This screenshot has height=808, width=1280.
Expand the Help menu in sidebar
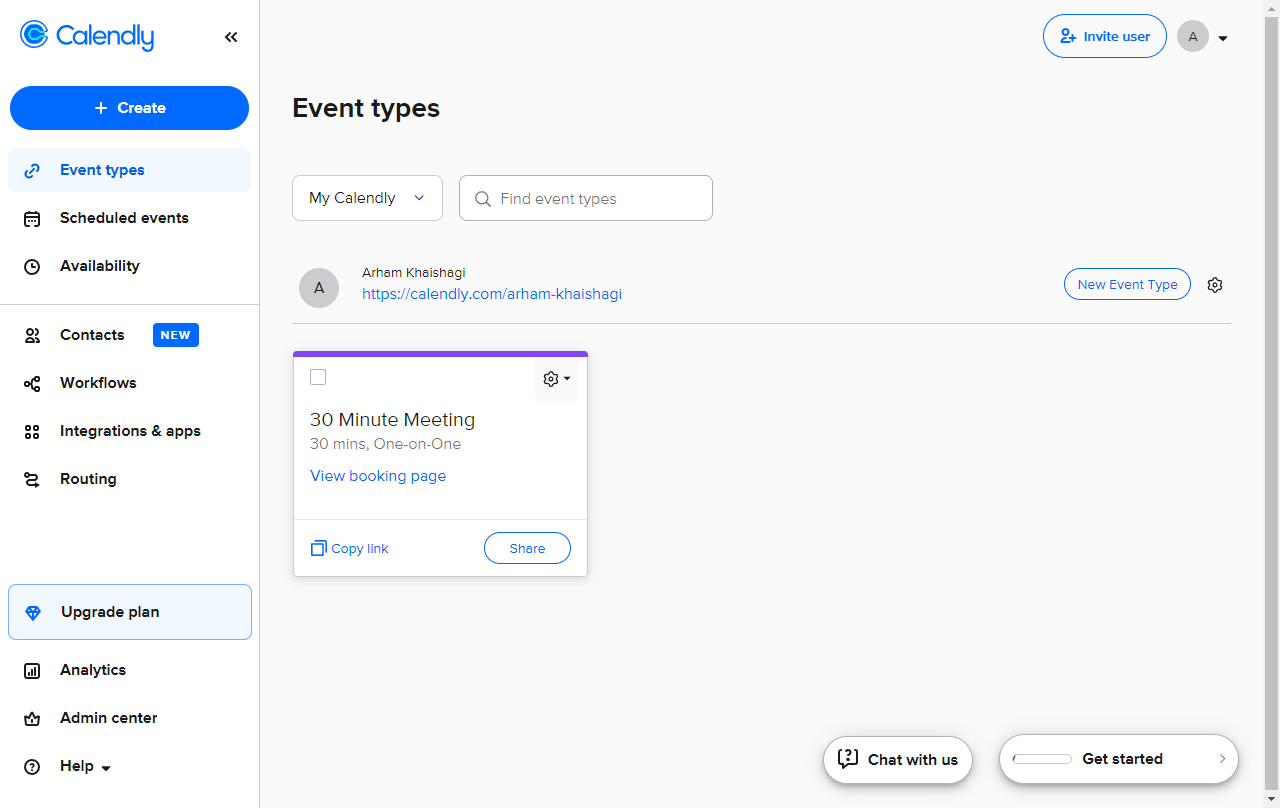pyautogui.click(x=106, y=768)
